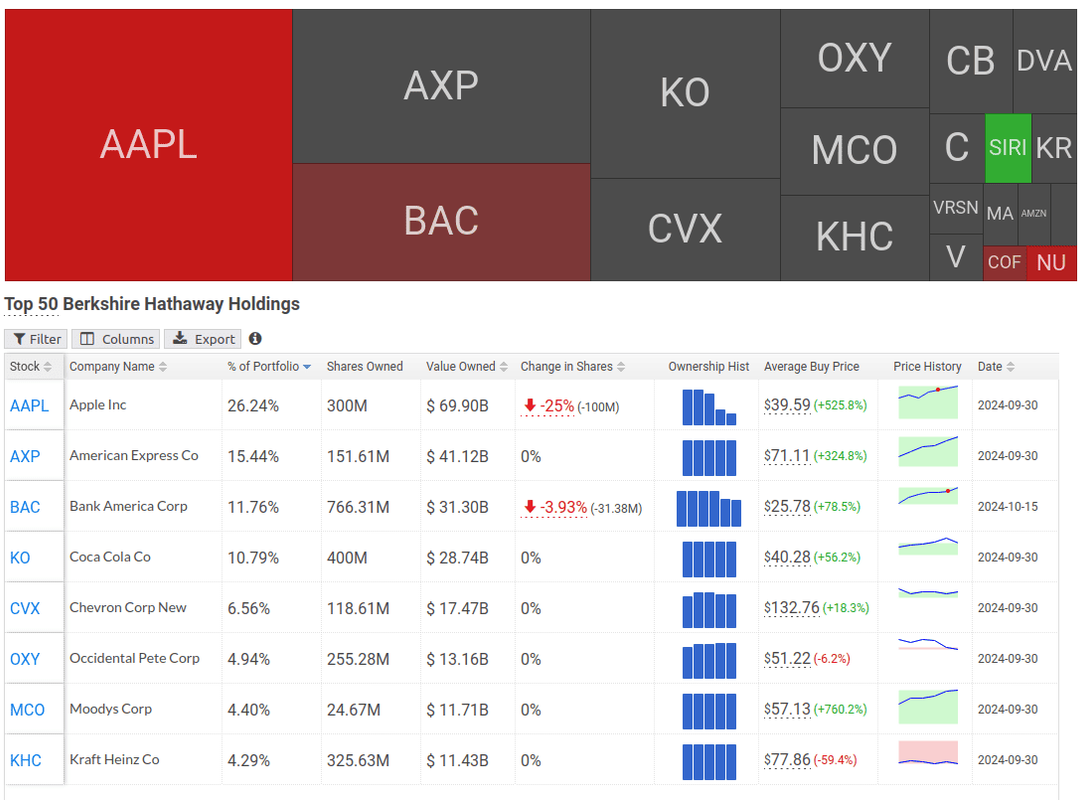
Task: Select the red COF treemap tile
Action: coord(1005,263)
